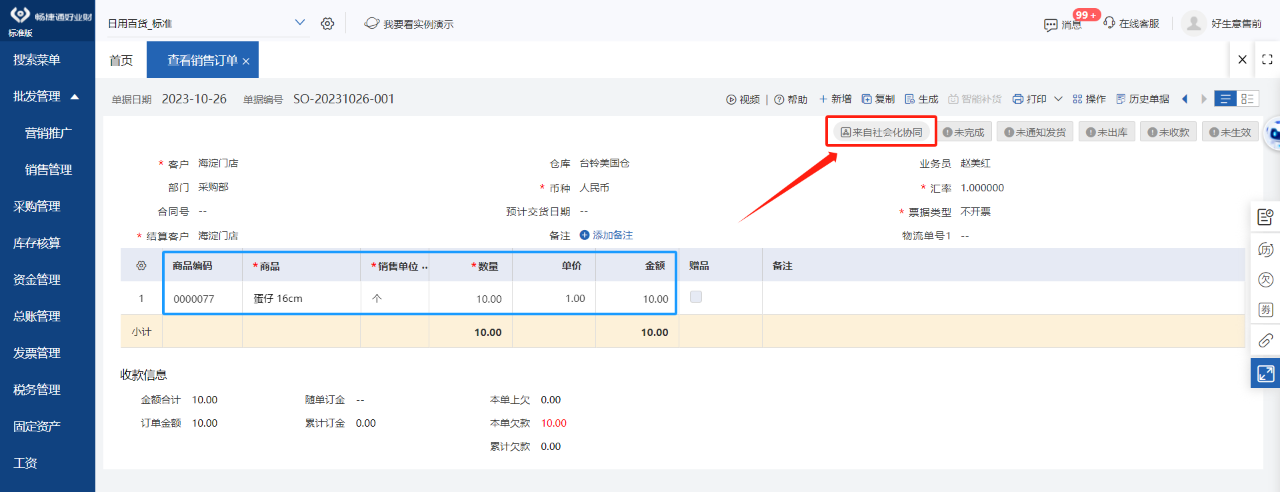Close the 查看销售订单 tab
1280x492 pixels.
(x=246, y=61)
